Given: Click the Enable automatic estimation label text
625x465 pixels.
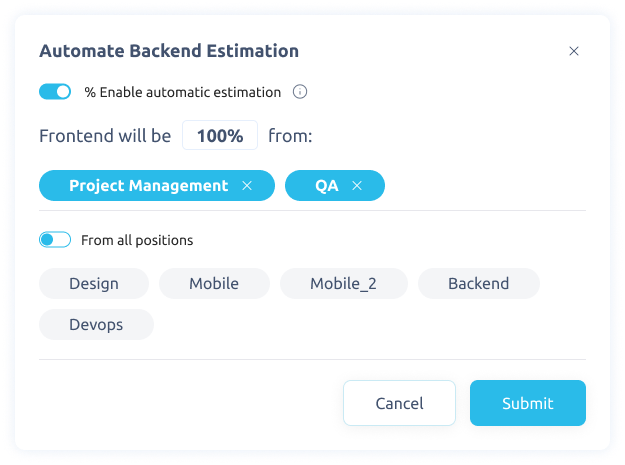Looking at the screenshot, I should (183, 92).
